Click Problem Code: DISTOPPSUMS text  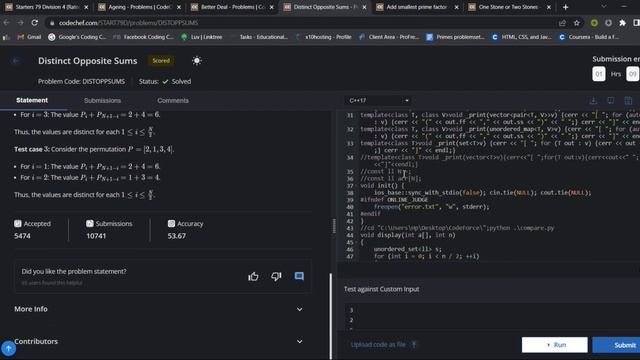81,81
